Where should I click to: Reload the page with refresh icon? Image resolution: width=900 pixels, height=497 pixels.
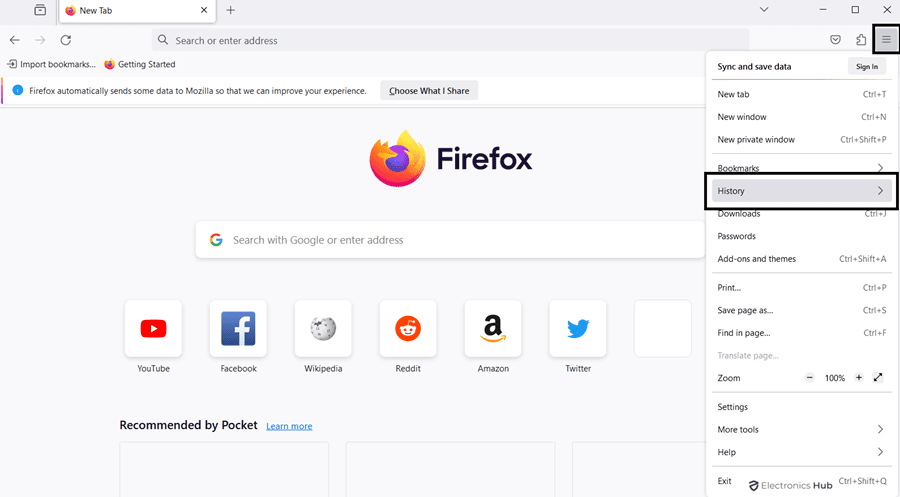(66, 40)
